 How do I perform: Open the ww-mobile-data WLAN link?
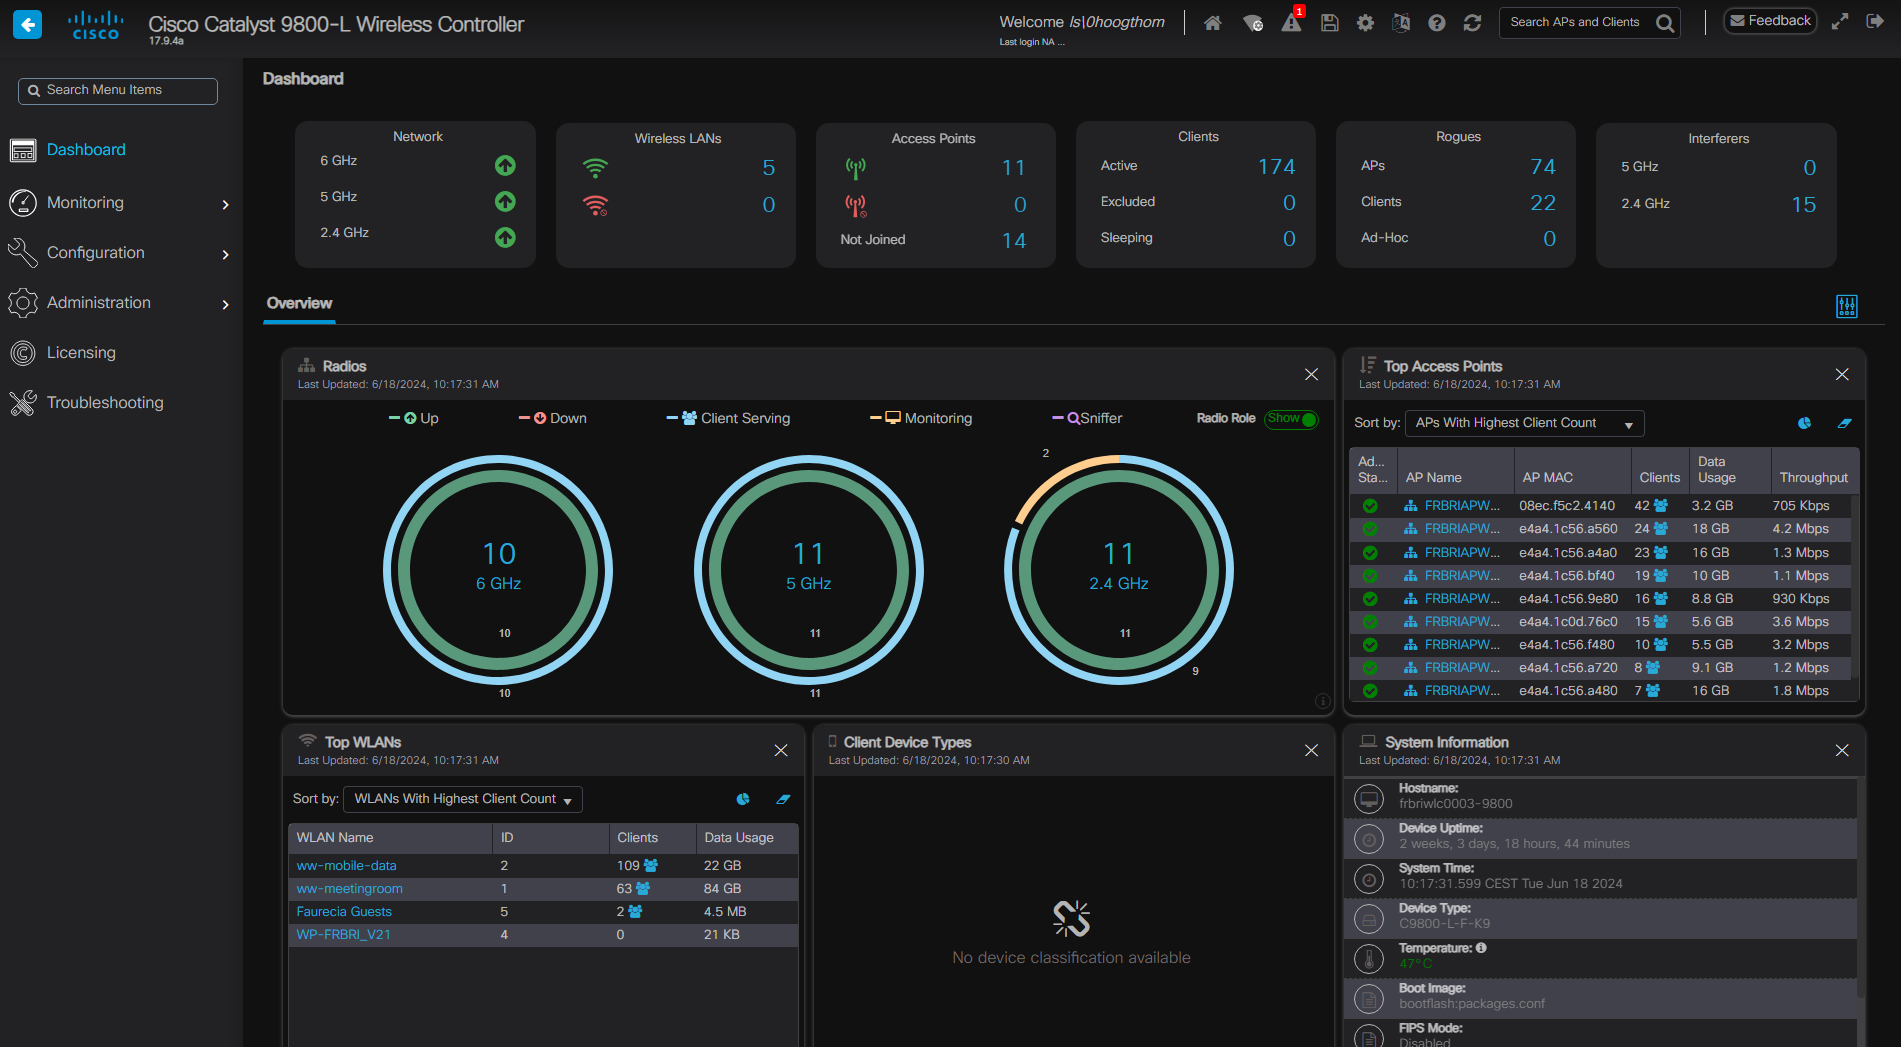click(x=346, y=865)
